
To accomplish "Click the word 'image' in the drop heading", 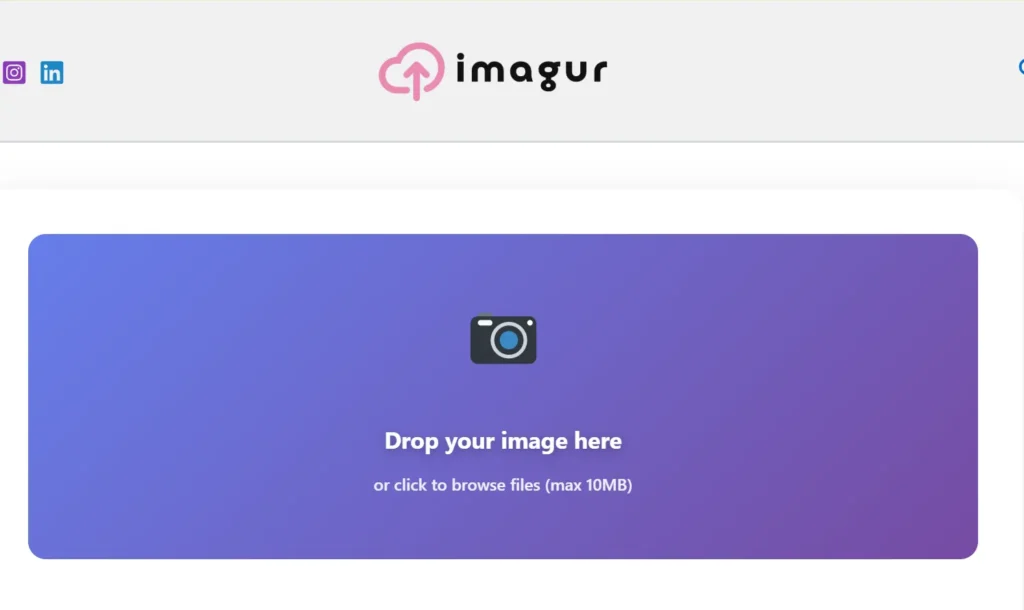I will coord(534,441).
